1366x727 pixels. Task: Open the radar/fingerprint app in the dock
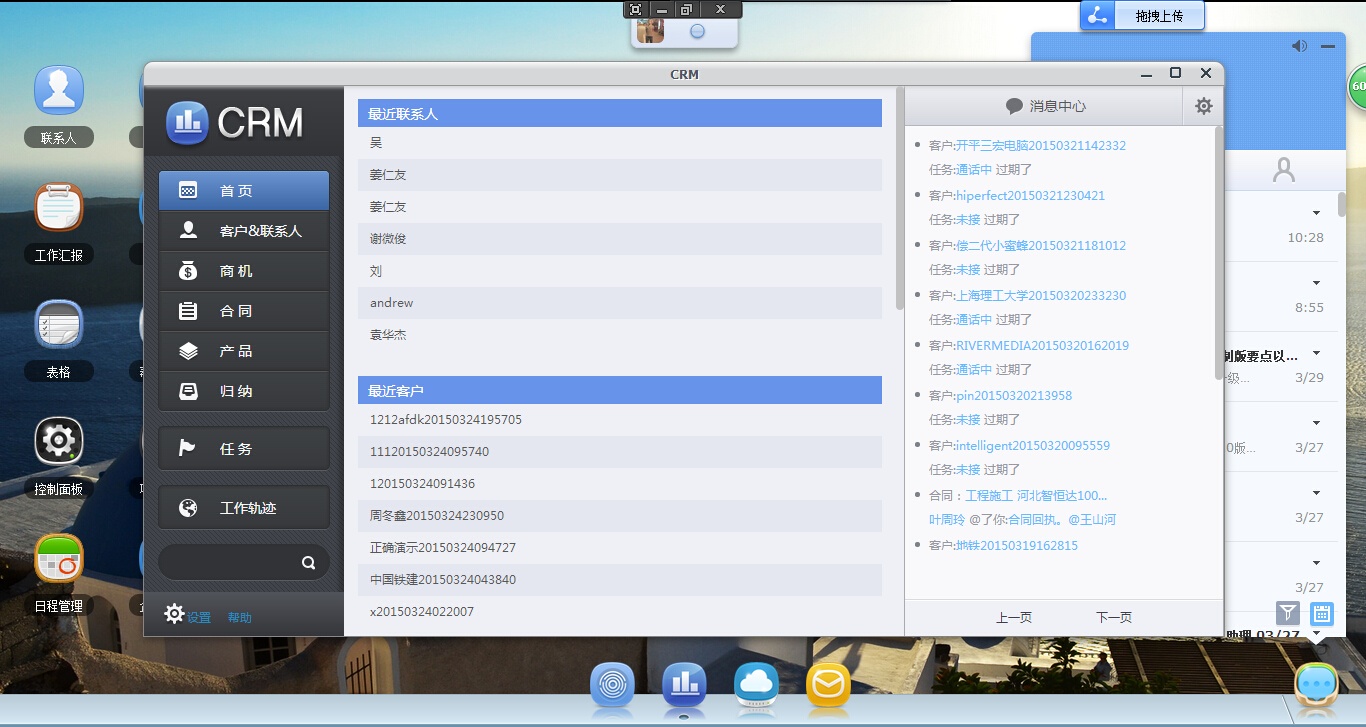coord(612,685)
